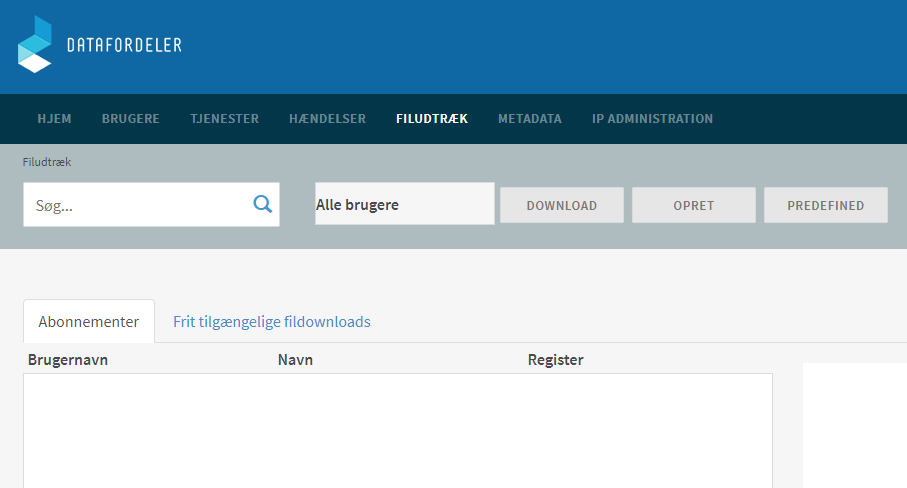Click the Datafordeler cube logo icon

[x=34, y=45]
